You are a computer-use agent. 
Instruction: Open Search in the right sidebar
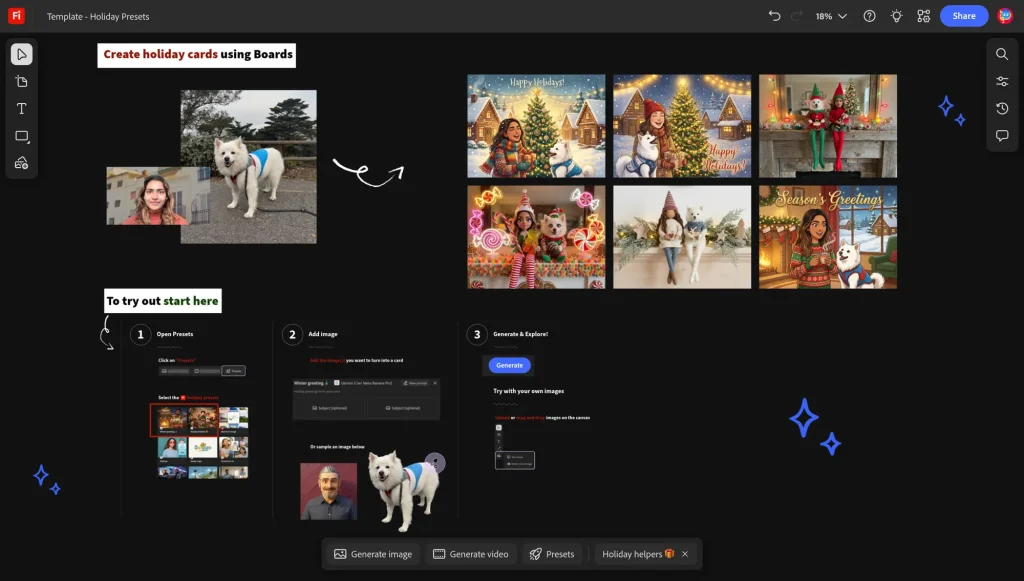click(x=1002, y=54)
